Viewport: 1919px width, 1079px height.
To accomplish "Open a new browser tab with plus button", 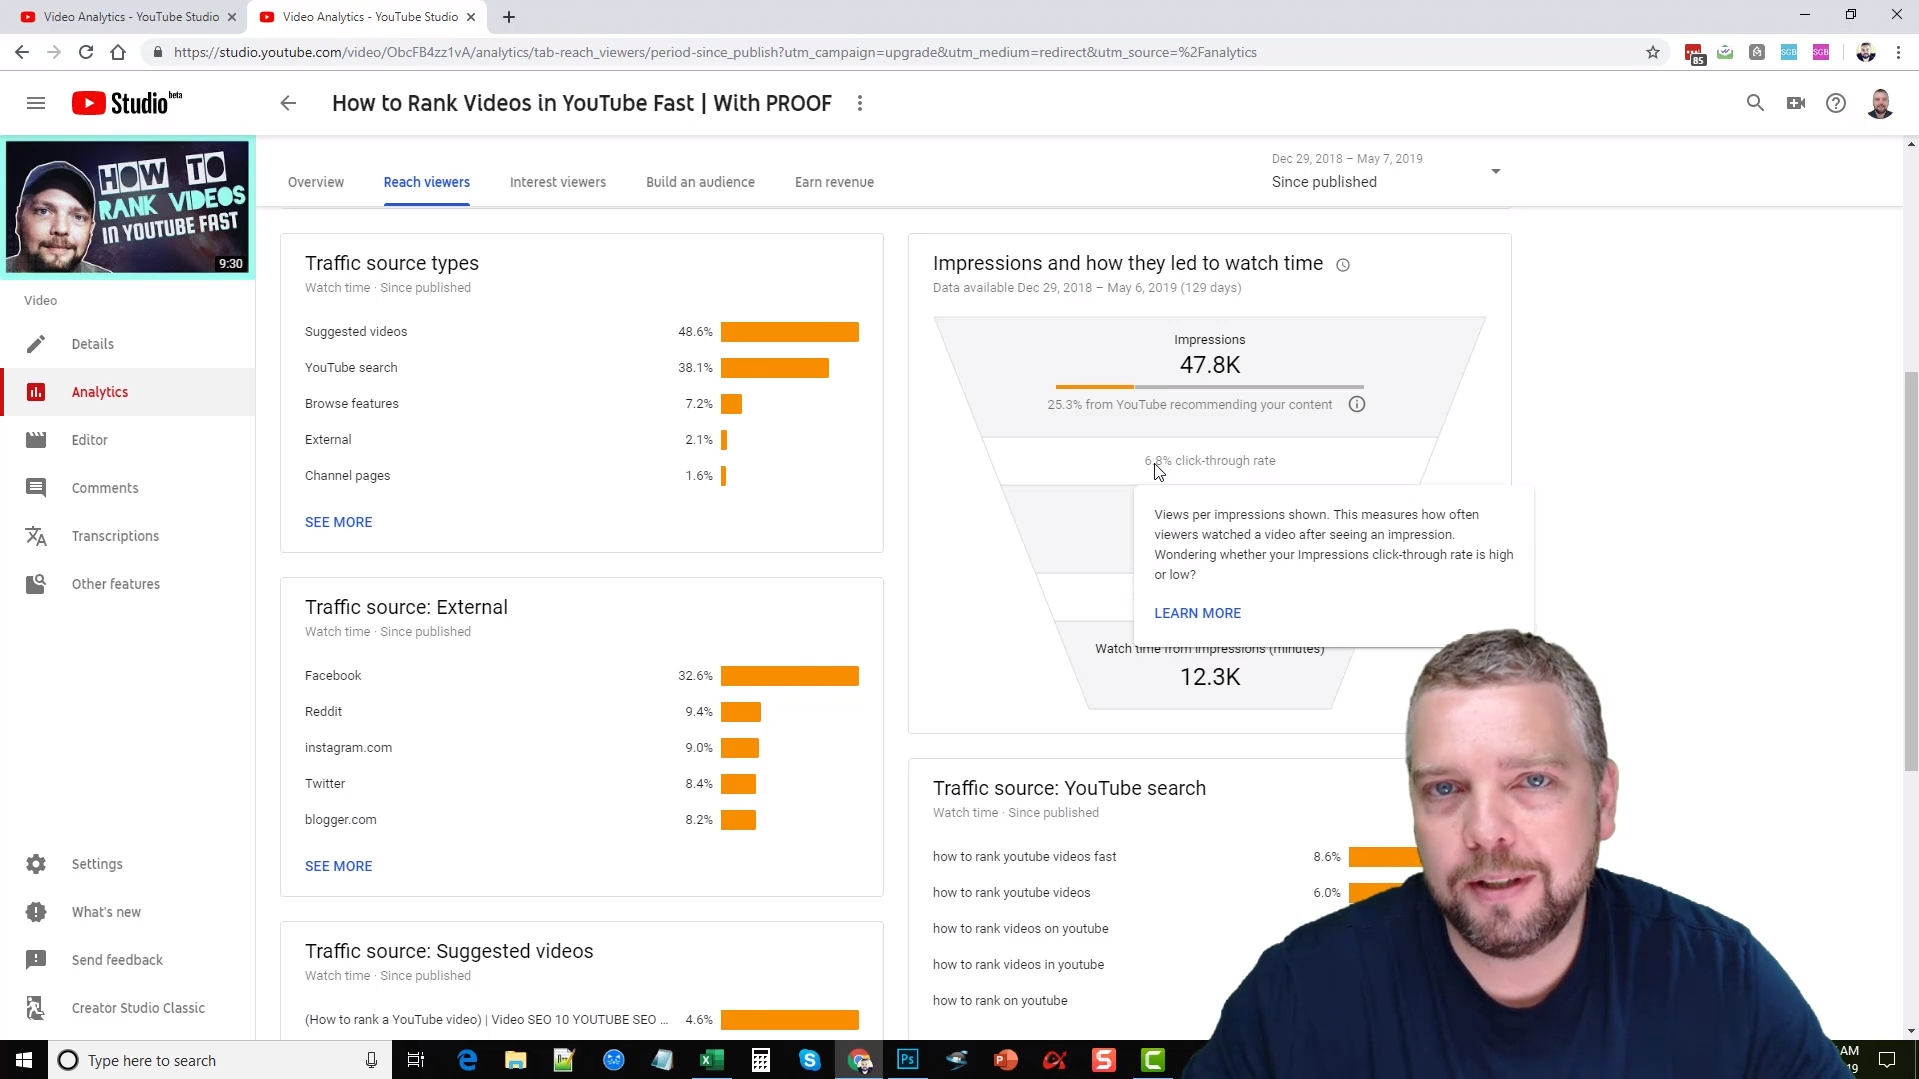I will pyautogui.click(x=508, y=17).
